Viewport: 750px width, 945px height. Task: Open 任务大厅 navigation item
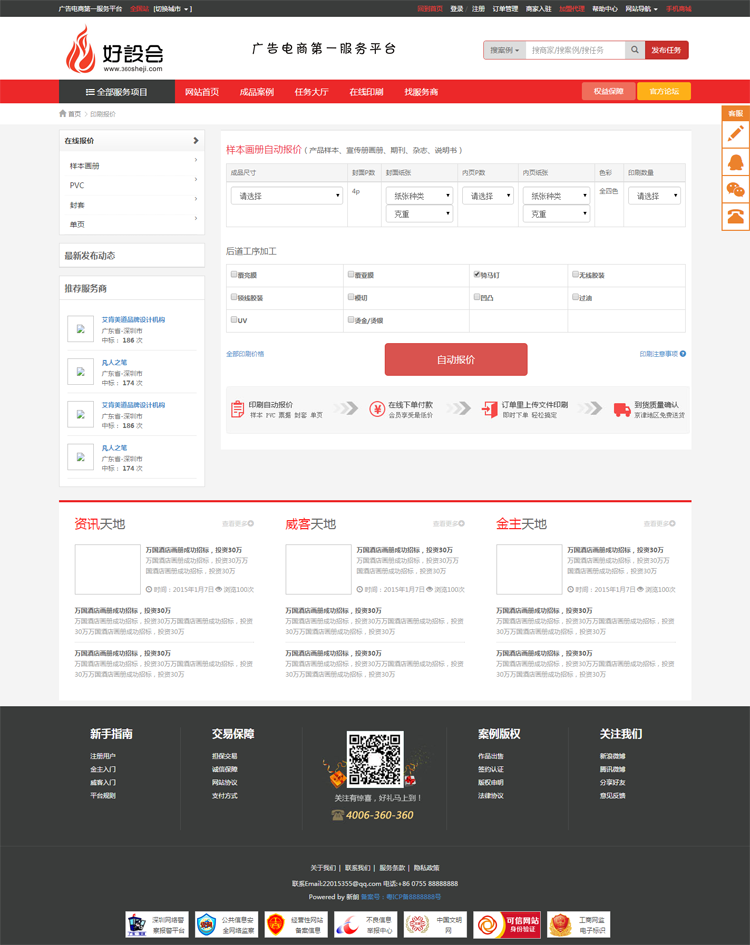coord(312,92)
